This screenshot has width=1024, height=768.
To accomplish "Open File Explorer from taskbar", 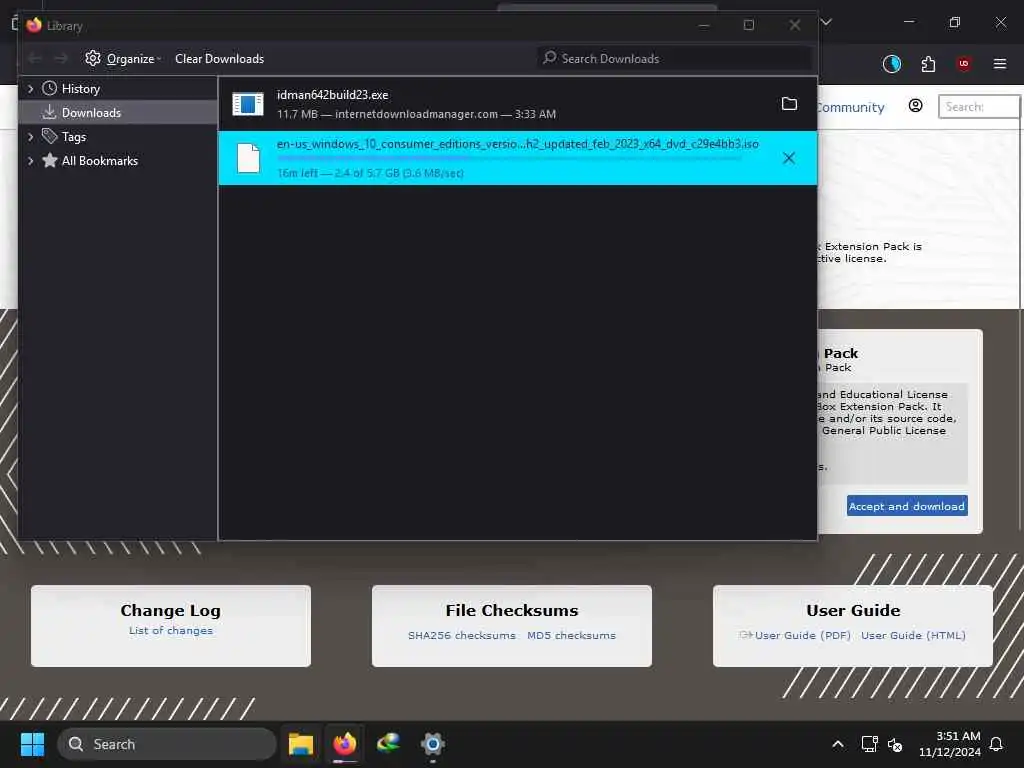I will coord(301,744).
